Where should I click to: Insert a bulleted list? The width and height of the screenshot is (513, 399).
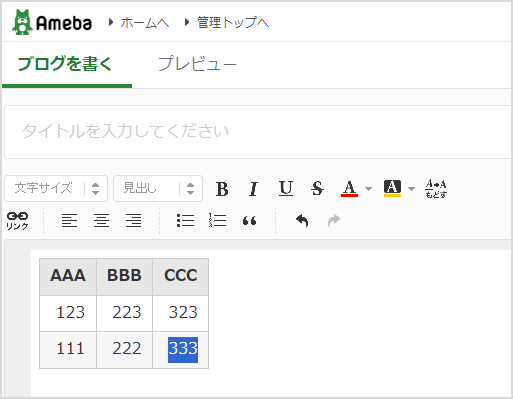click(185, 220)
